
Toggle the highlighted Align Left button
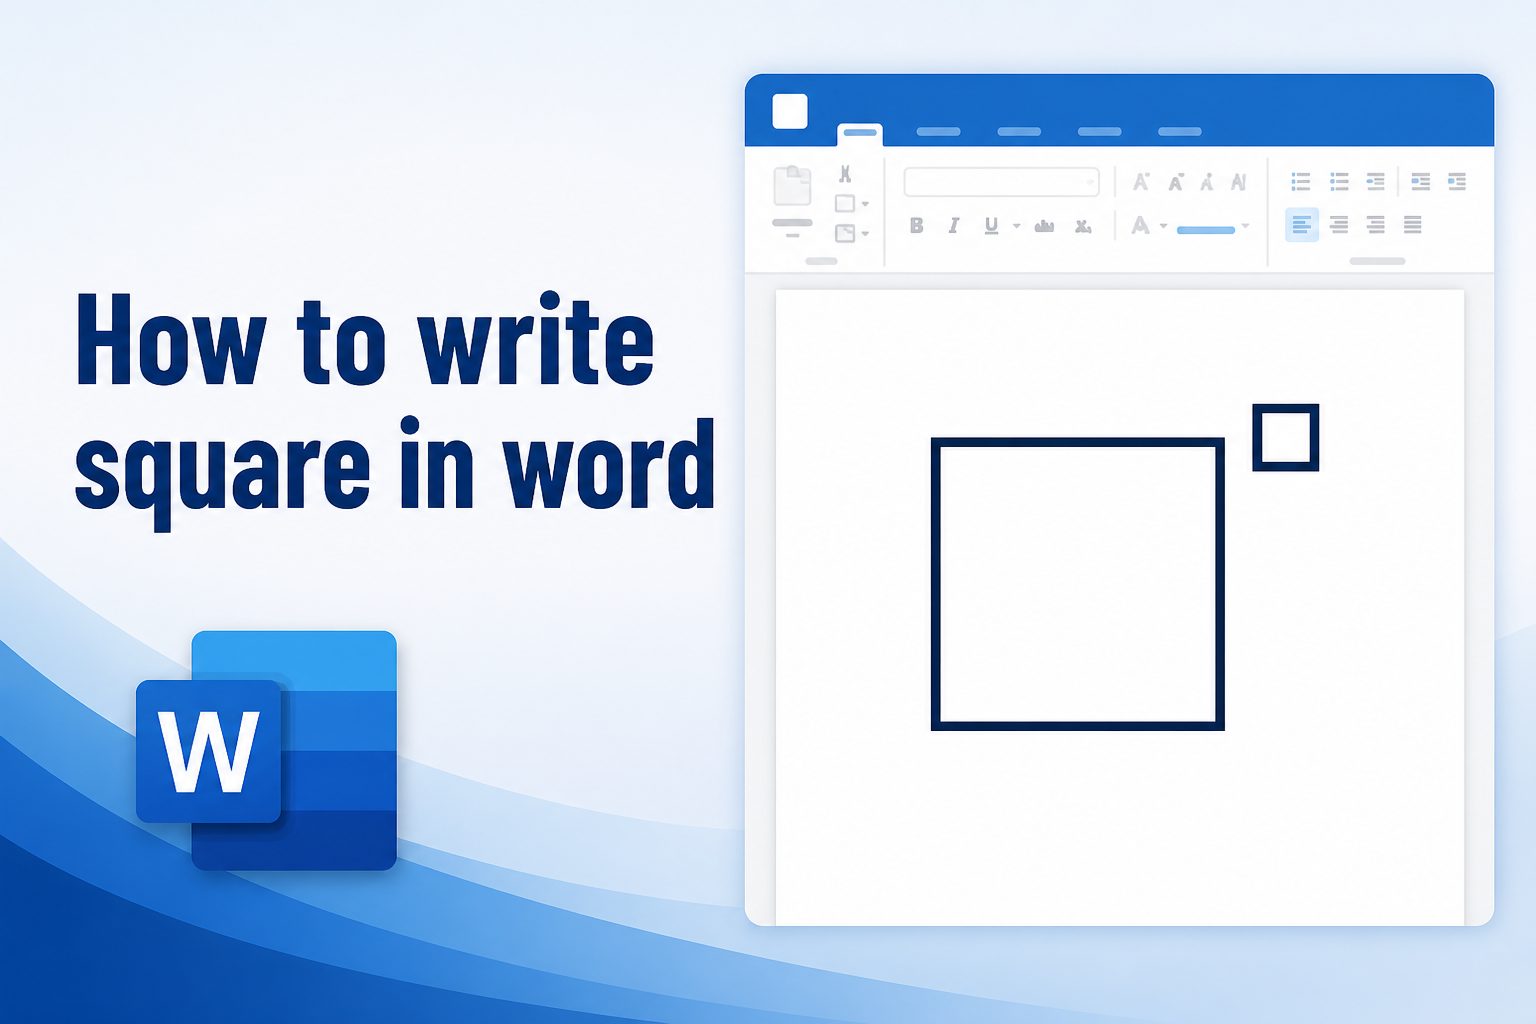tap(1301, 225)
